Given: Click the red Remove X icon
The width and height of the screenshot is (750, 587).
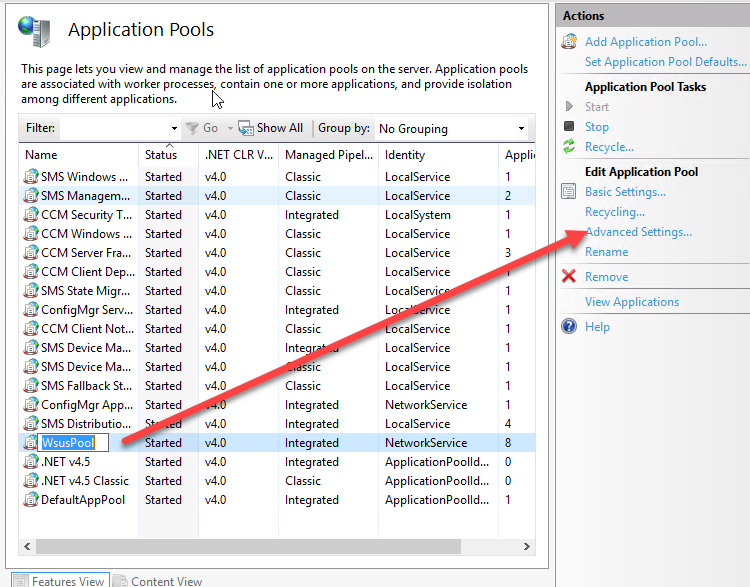Looking at the screenshot, I should click(x=569, y=277).
